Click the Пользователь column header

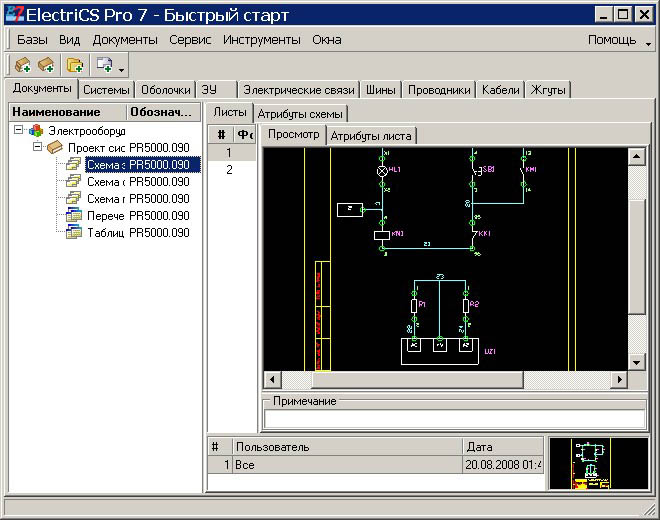(347, 447)
